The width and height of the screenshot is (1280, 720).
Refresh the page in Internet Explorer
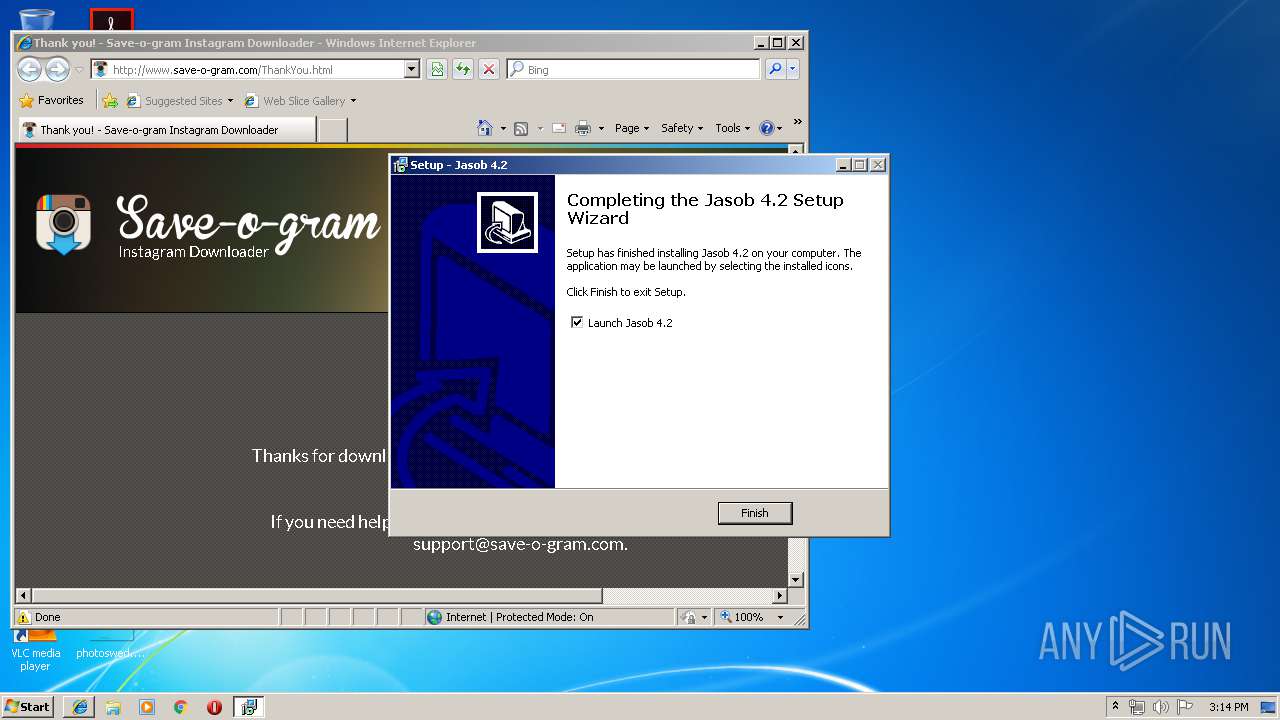coord(463,69)
